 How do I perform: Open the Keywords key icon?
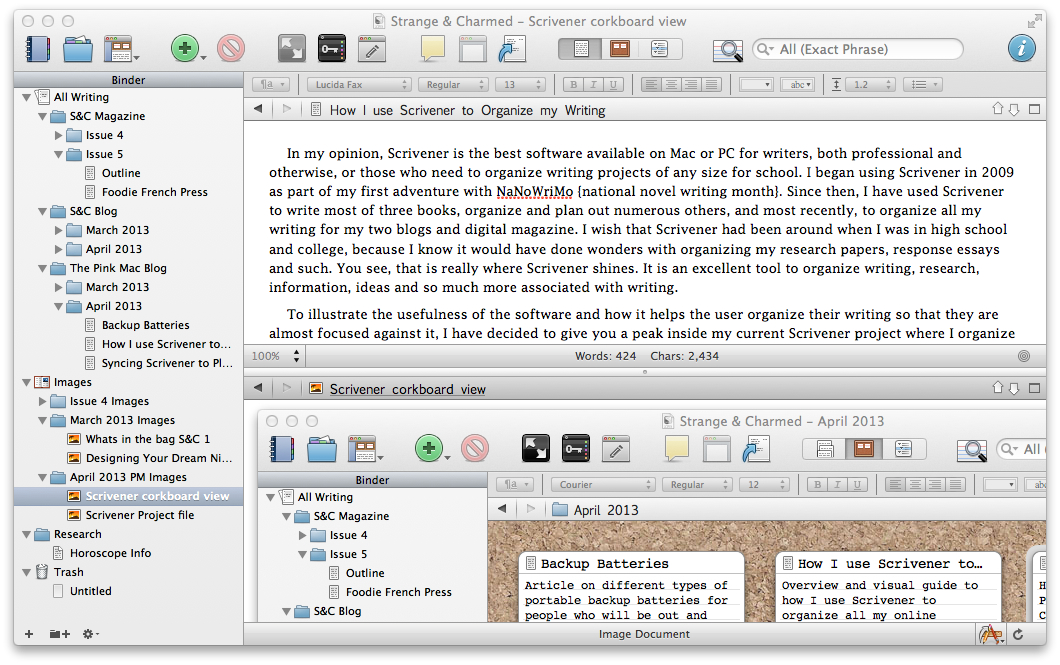332,49
